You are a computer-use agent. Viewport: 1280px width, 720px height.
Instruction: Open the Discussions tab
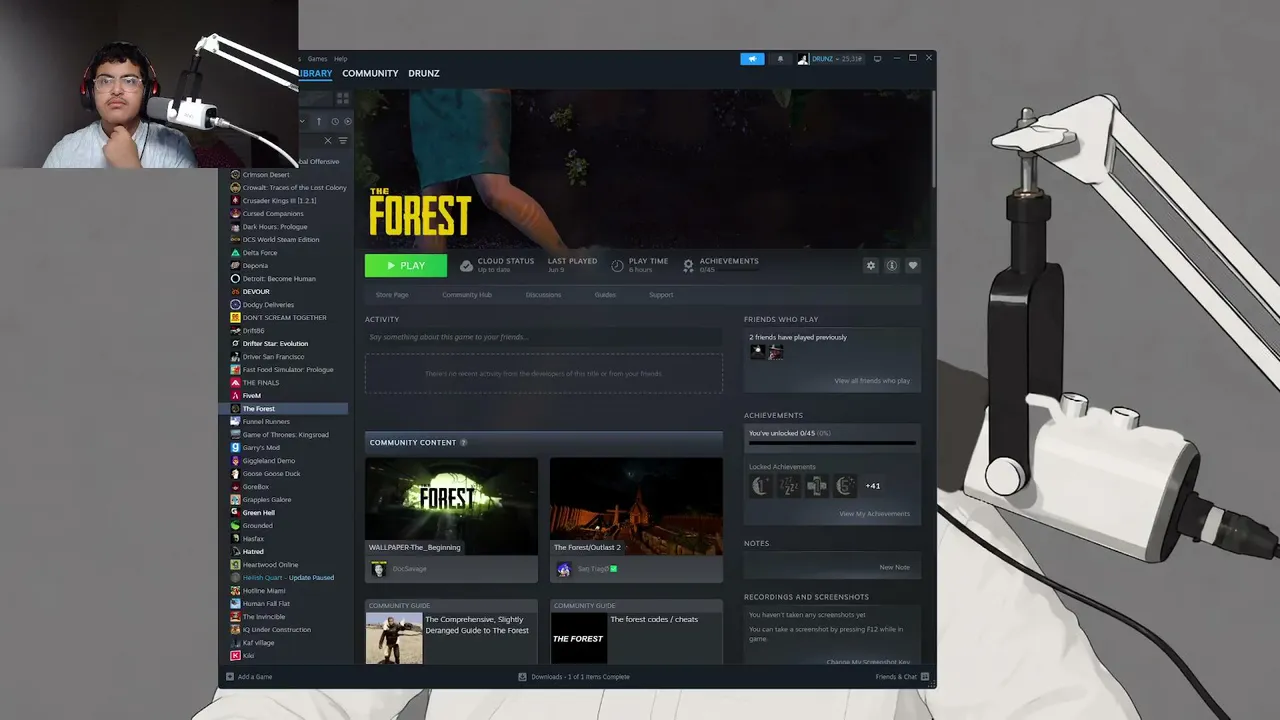(x=543, y=295)
